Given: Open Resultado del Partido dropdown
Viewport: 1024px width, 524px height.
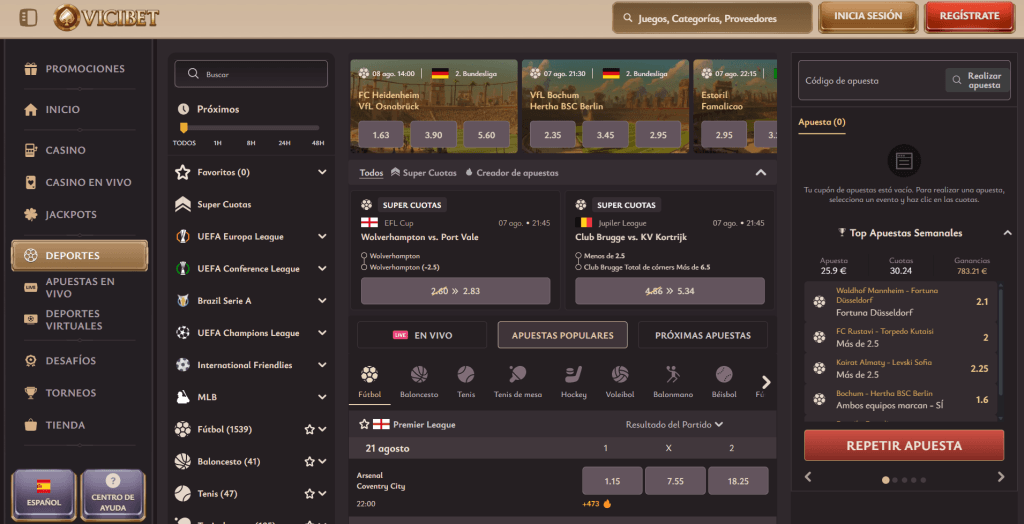Looking at the screenshot, I should point(674,425).
